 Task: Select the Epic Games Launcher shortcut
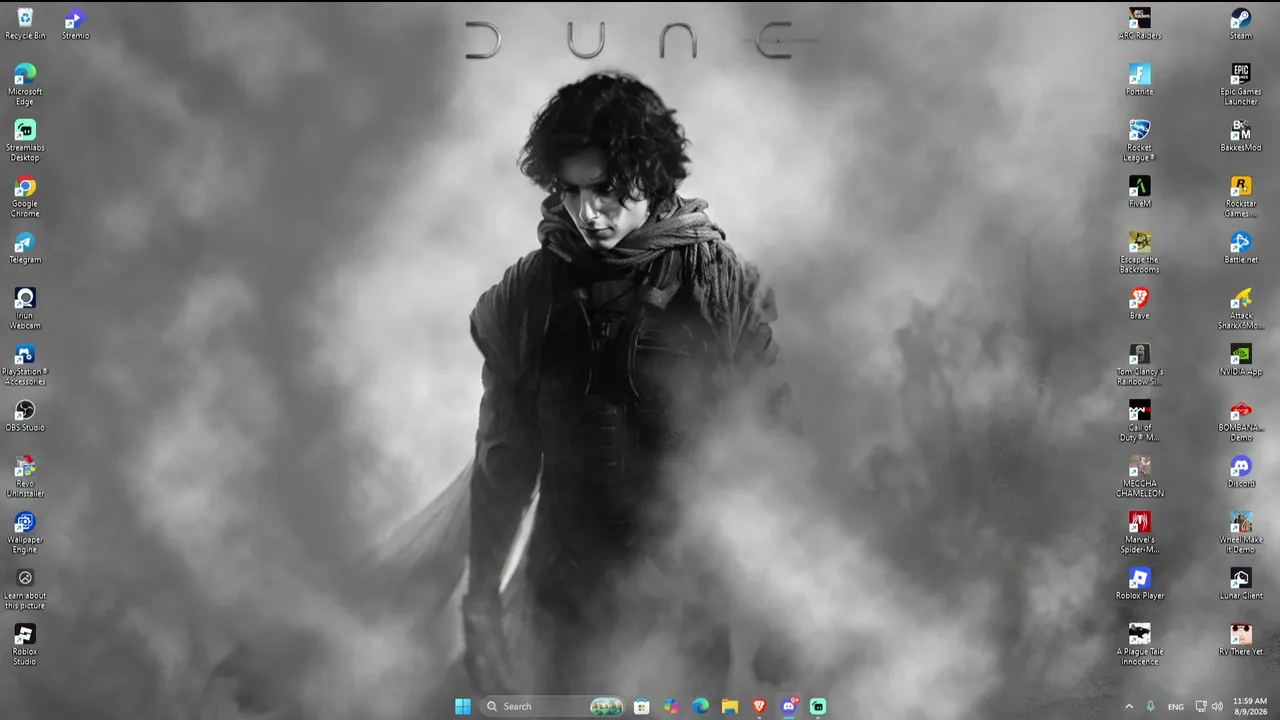click(1241, 85)
